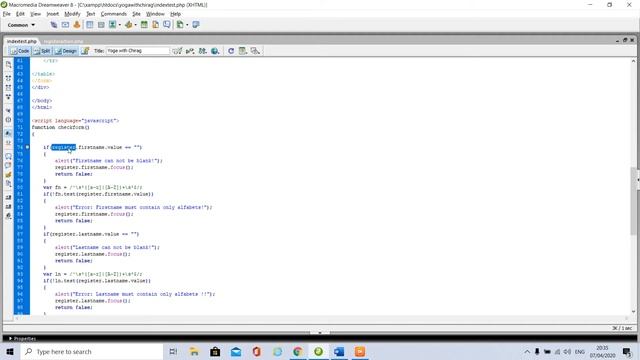
Task: Click the View Options icon
Action: coord(243,51)
